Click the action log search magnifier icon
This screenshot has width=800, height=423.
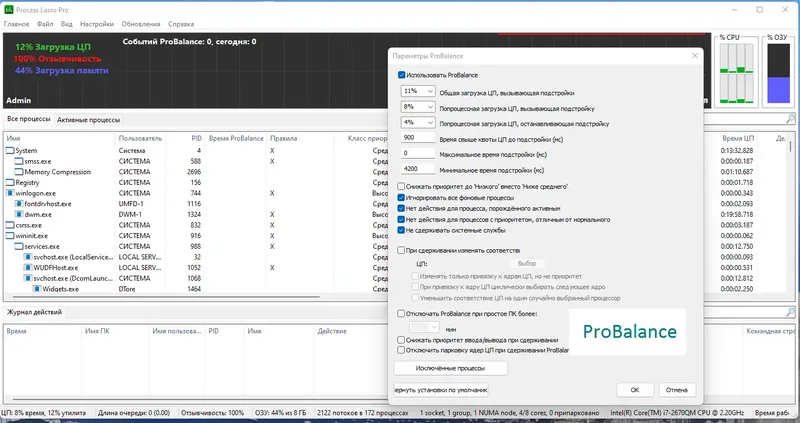point(790,312)
